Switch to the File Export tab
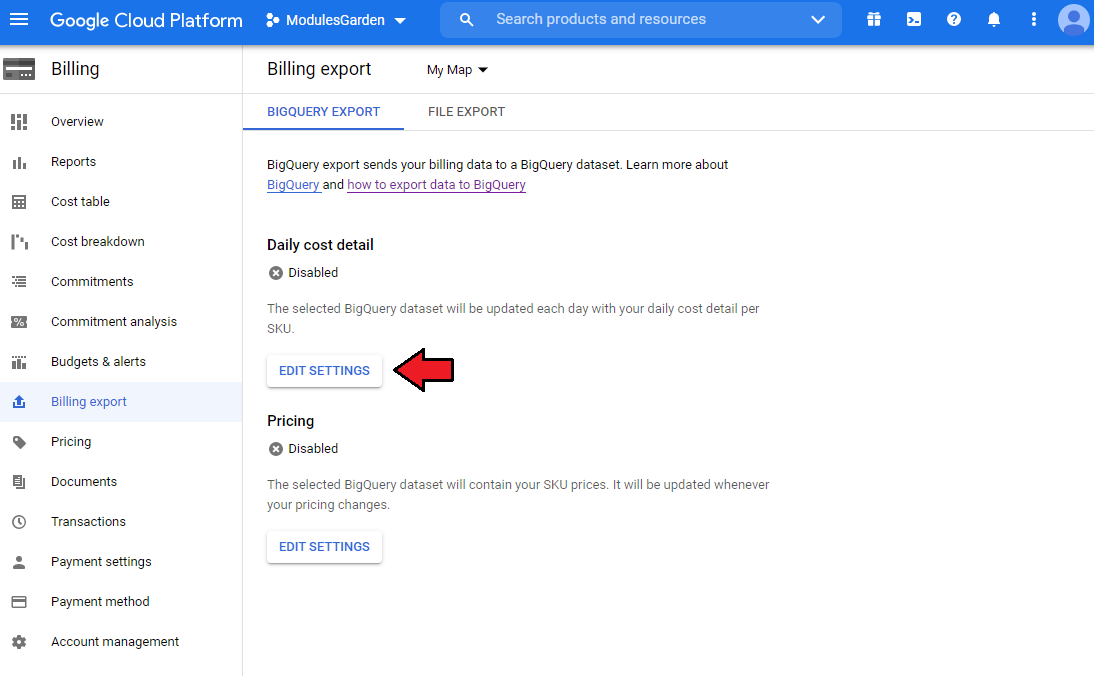The height and width of the screenshot is (676, 1094). pyautogui.click(x=466, y=112)
